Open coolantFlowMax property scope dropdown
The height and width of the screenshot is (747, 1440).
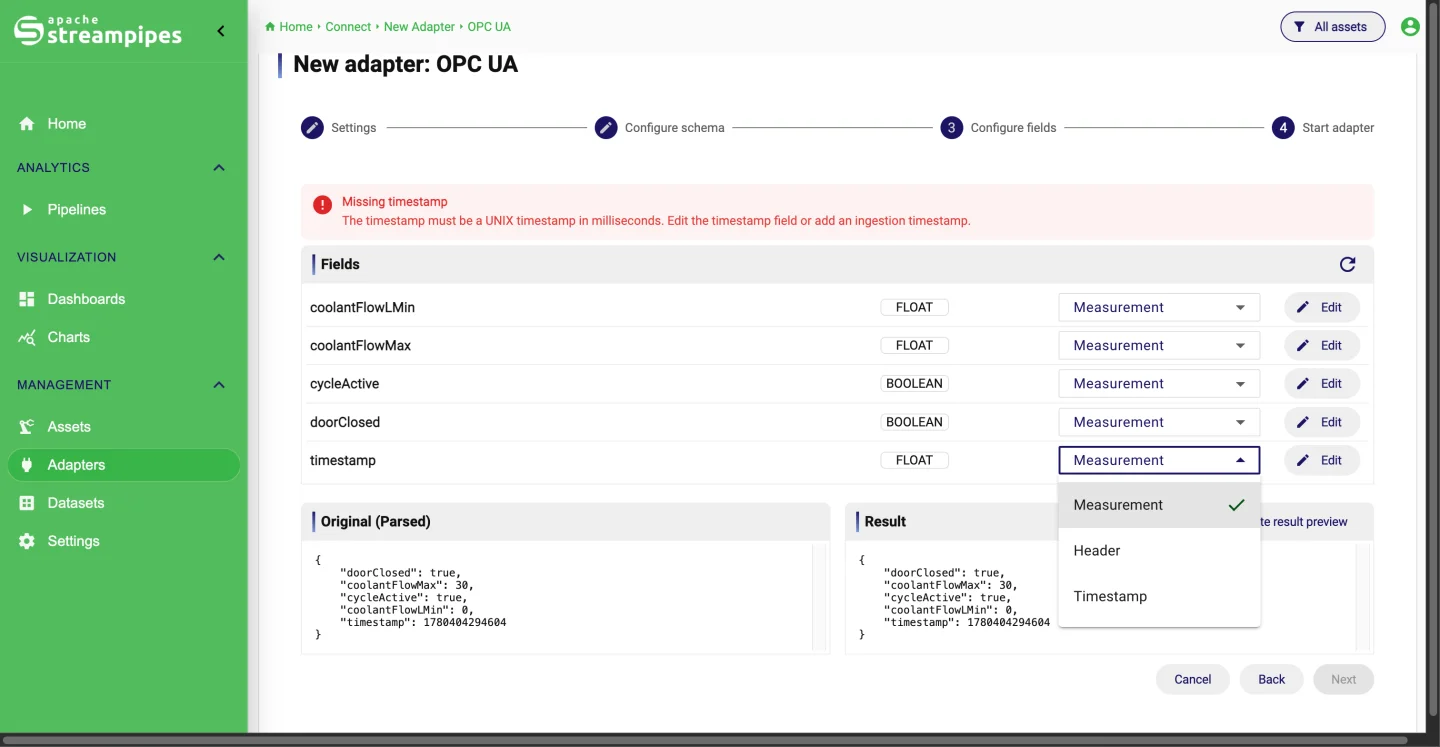click(1159, 346)
